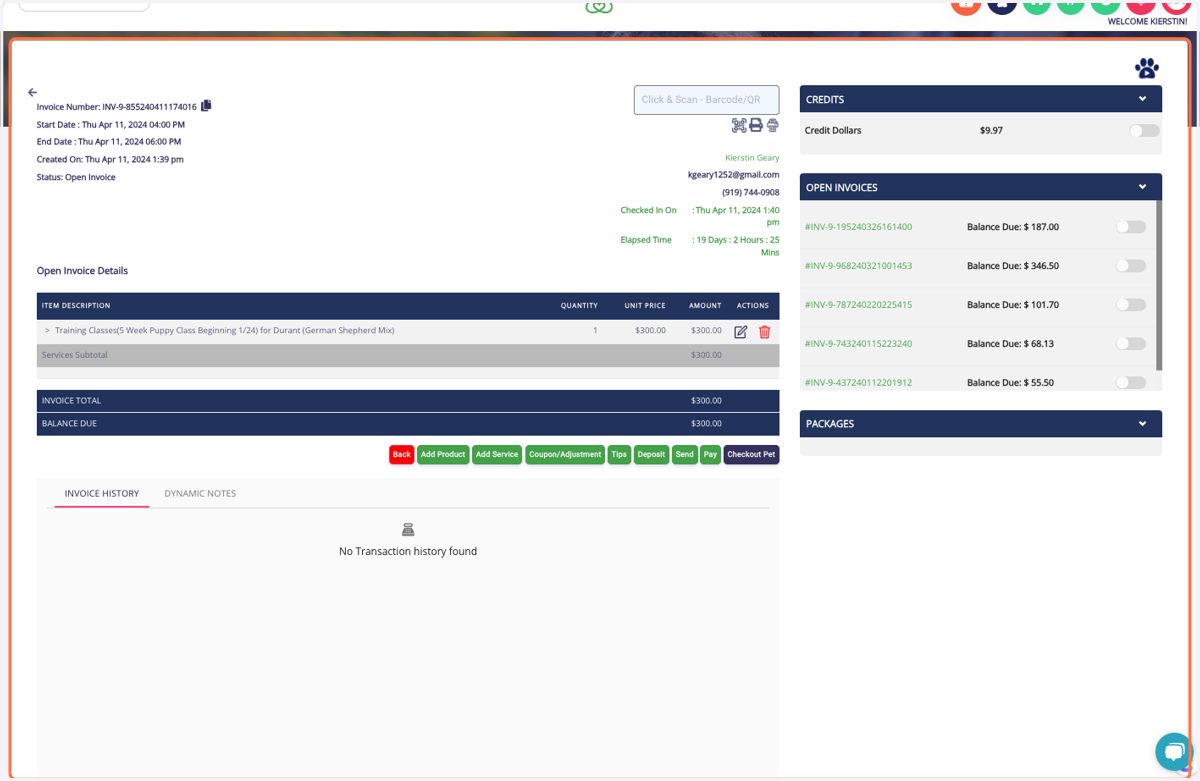Collapse the Open Invoices panel

[x=1142, y=187]
